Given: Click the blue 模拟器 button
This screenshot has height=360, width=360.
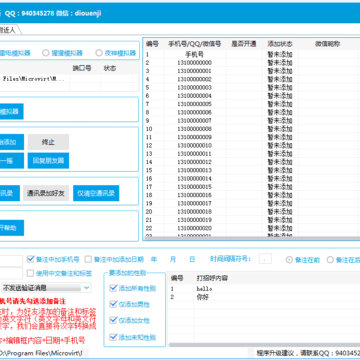Looking at the screenshot, I should pos(12,111).
